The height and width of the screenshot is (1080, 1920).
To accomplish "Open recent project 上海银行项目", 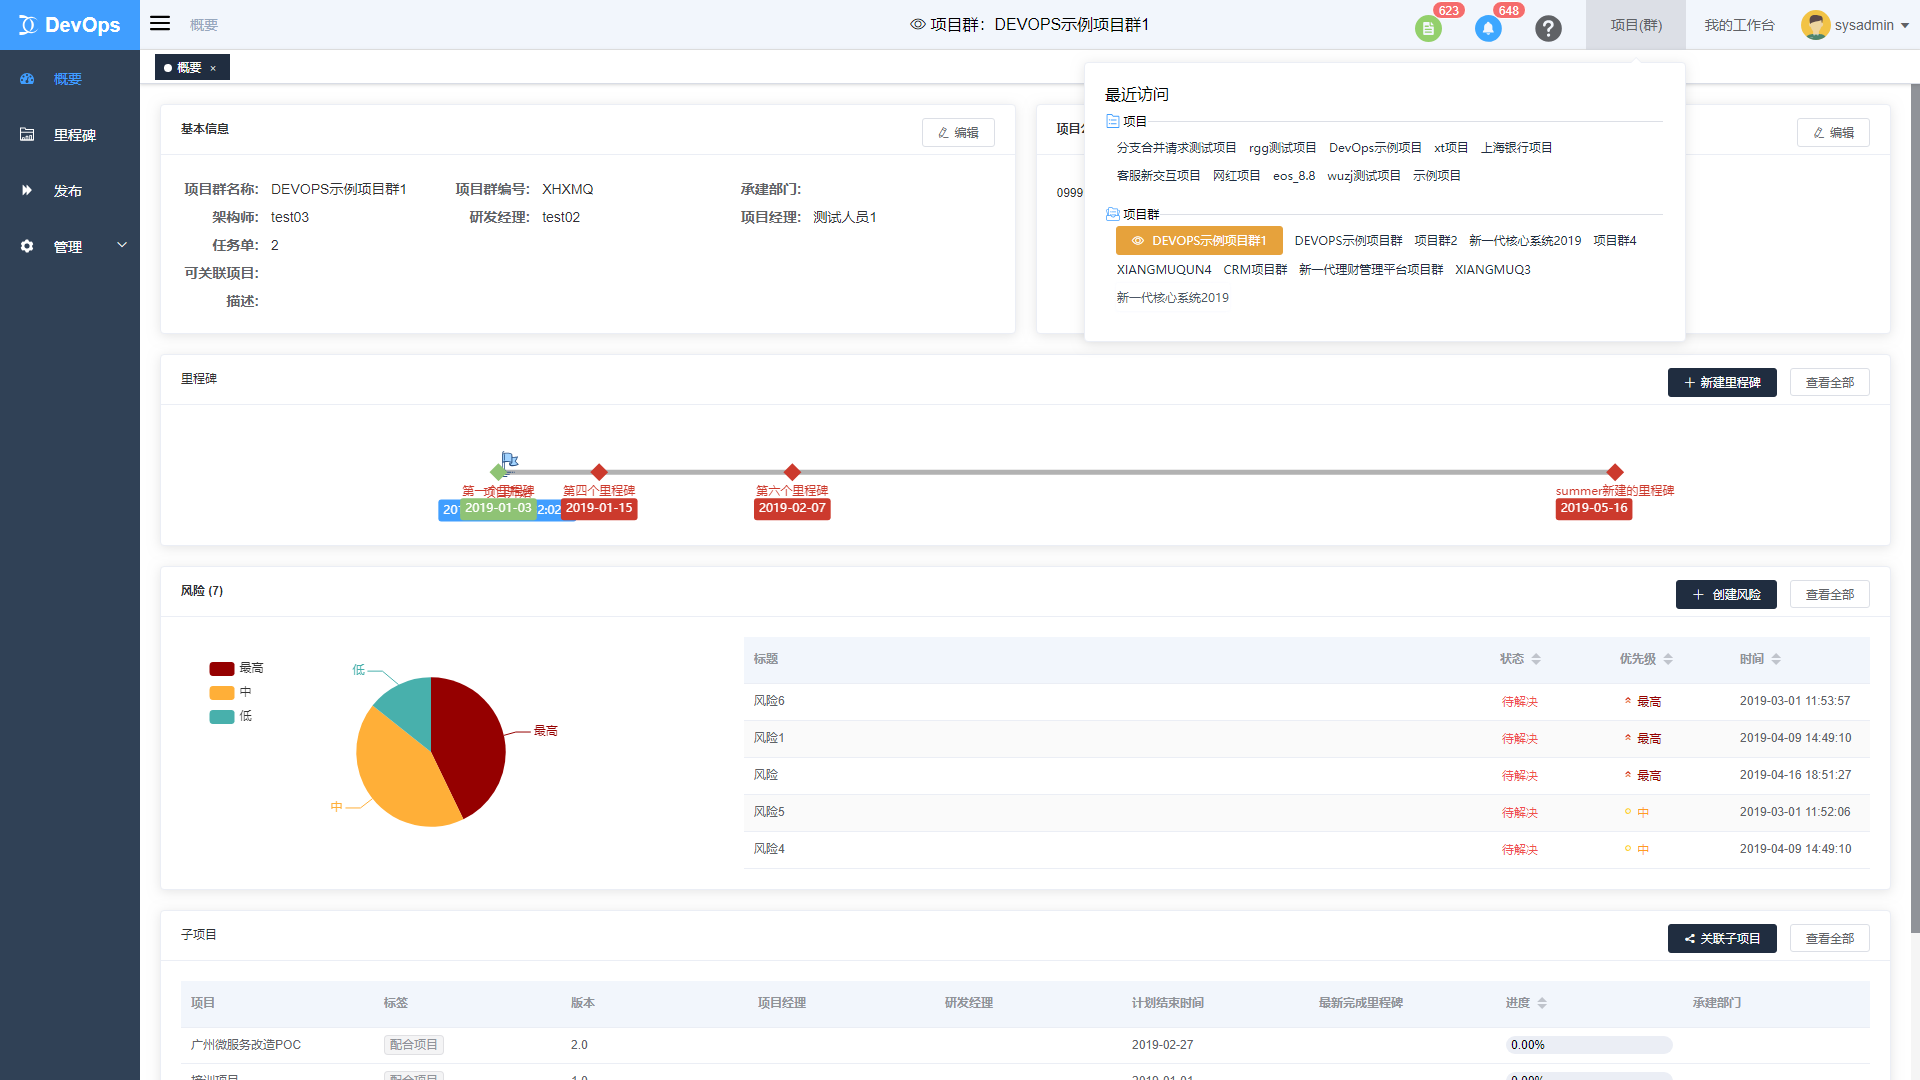I will click(x=1516, y=148).
